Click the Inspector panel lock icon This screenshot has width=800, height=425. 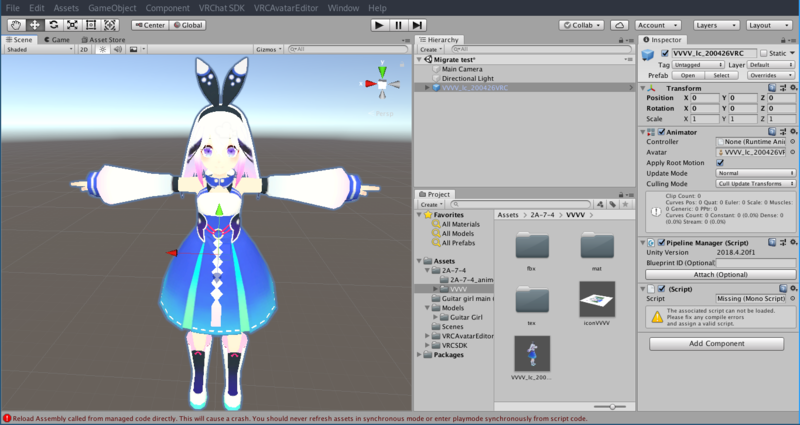click(783, 40)
